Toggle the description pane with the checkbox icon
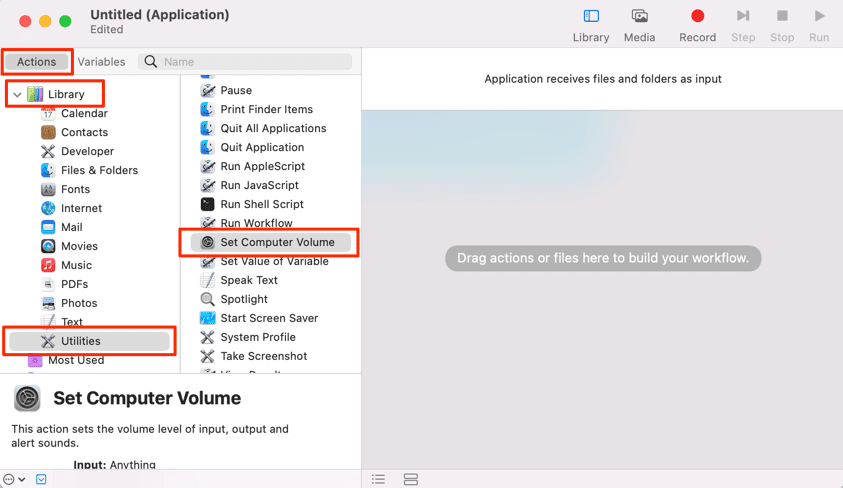The width and height of the screenshot is (843, 488). click(x=41, y=479)
